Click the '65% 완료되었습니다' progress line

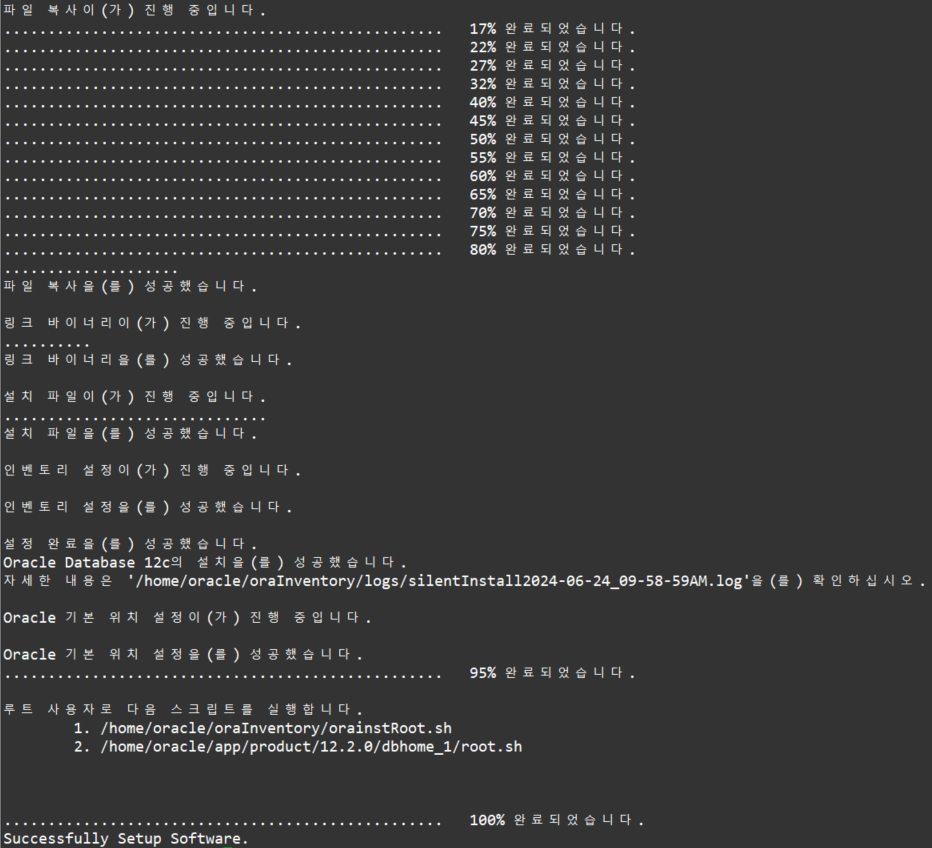point(319,194)
